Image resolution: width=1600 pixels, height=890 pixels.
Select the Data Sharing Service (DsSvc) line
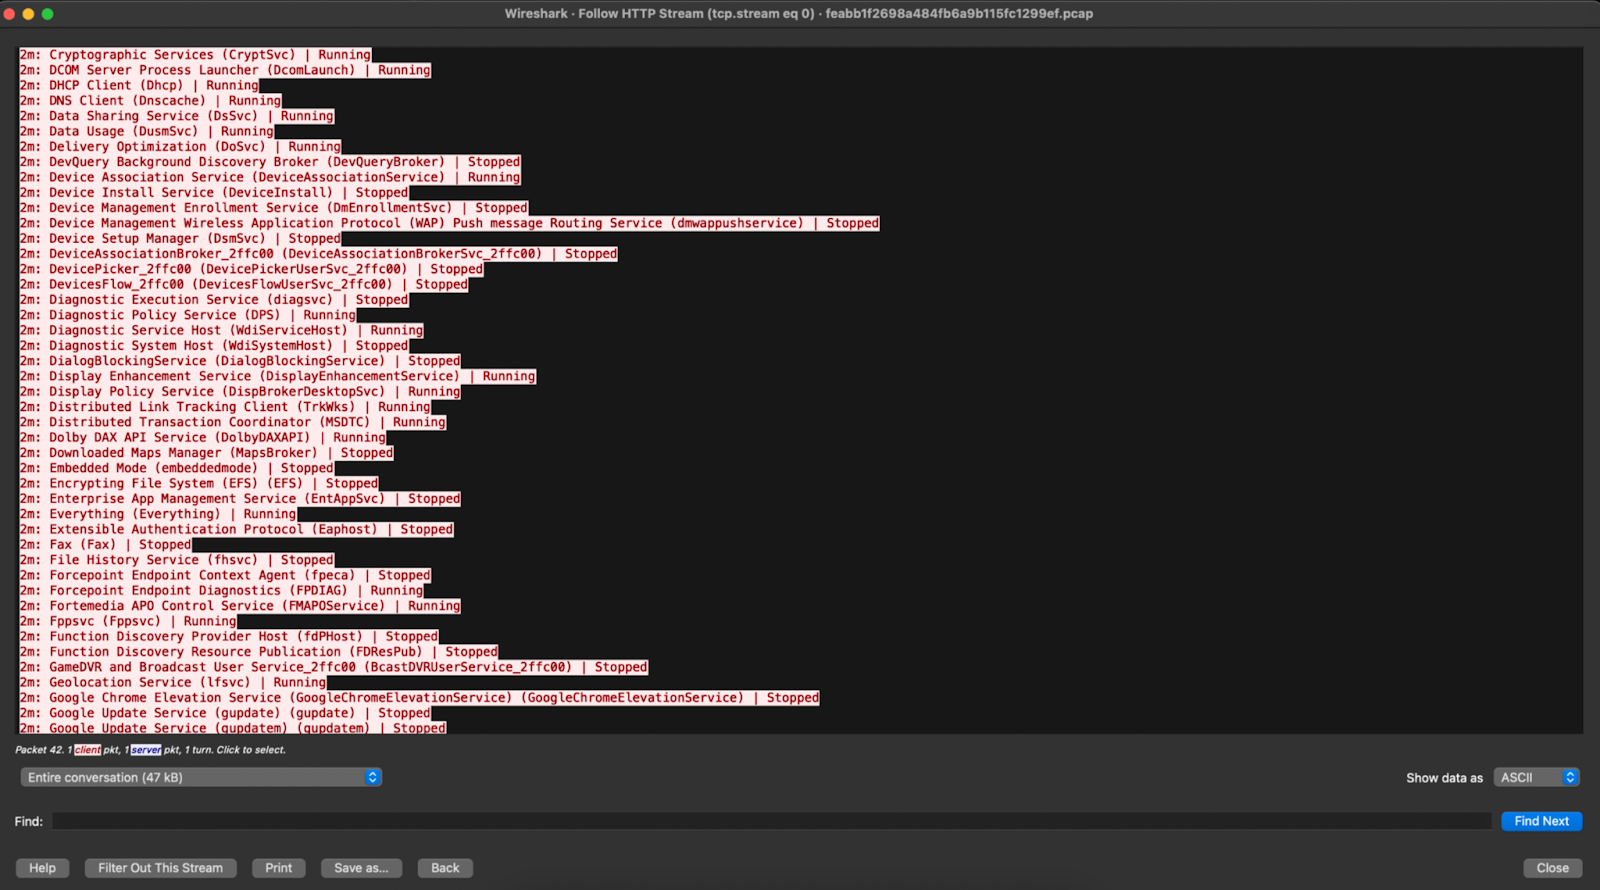pyautogui.click(x=177, y=116)
